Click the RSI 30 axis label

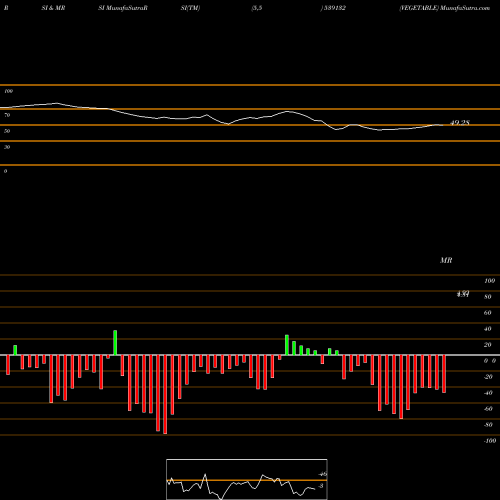tap(7, 147)
